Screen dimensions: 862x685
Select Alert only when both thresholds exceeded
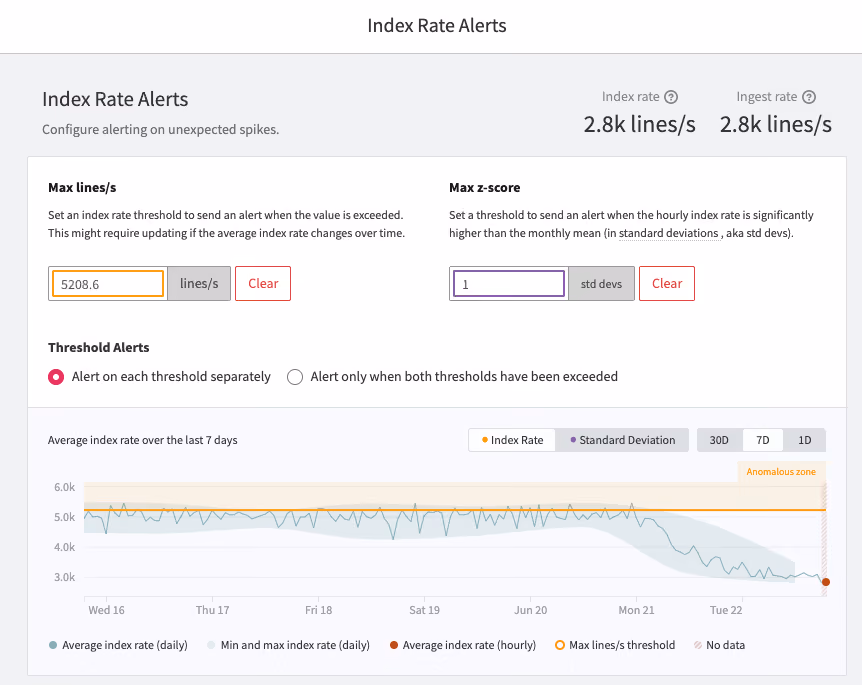pos(295,377)
